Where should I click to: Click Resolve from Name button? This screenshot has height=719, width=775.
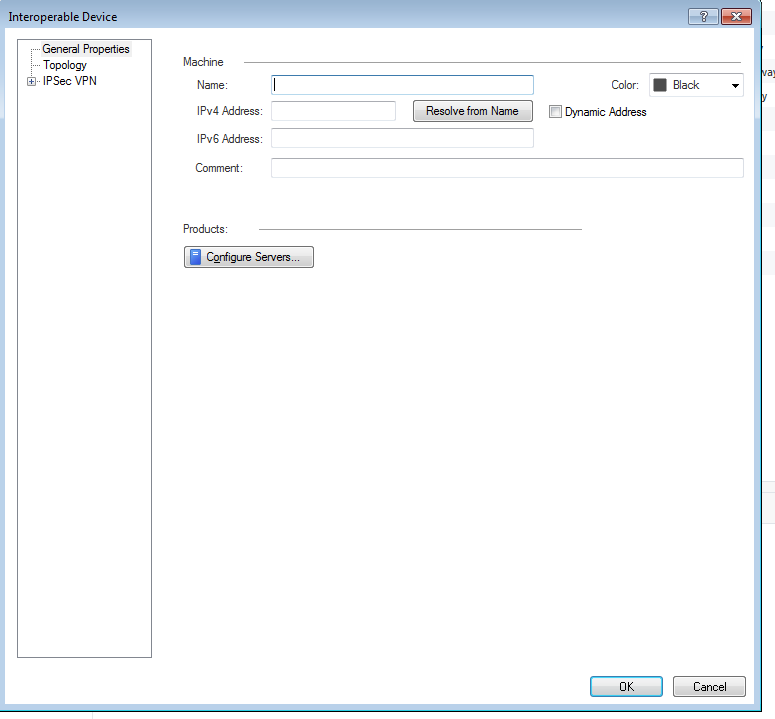[x=473, y=111]
